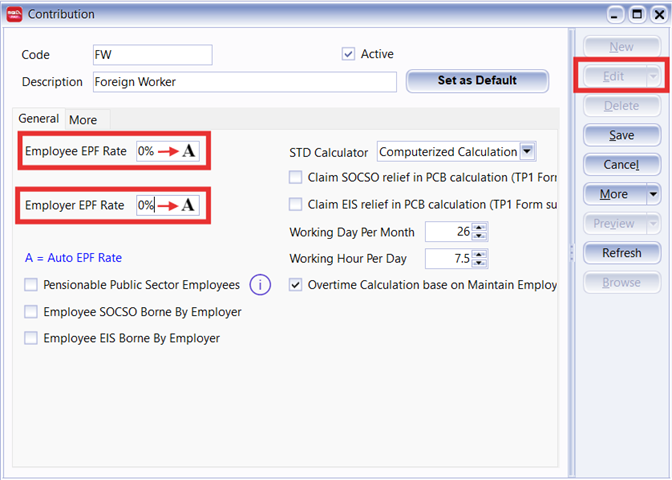Viewport: 672px width, 480px height.
Task: Expand the More button dropdown arrow
Action: pos(653,194)
